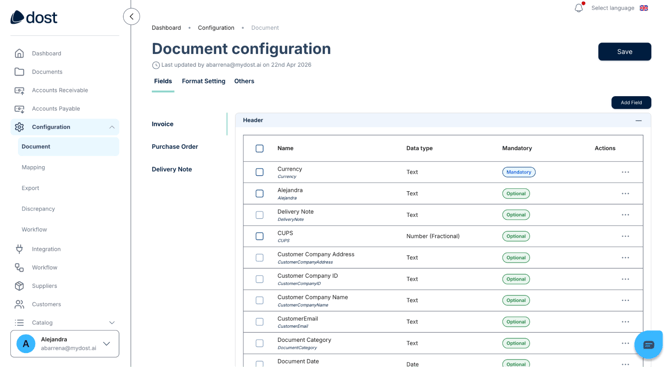Switch to the Others tab

tap(244, 81)
